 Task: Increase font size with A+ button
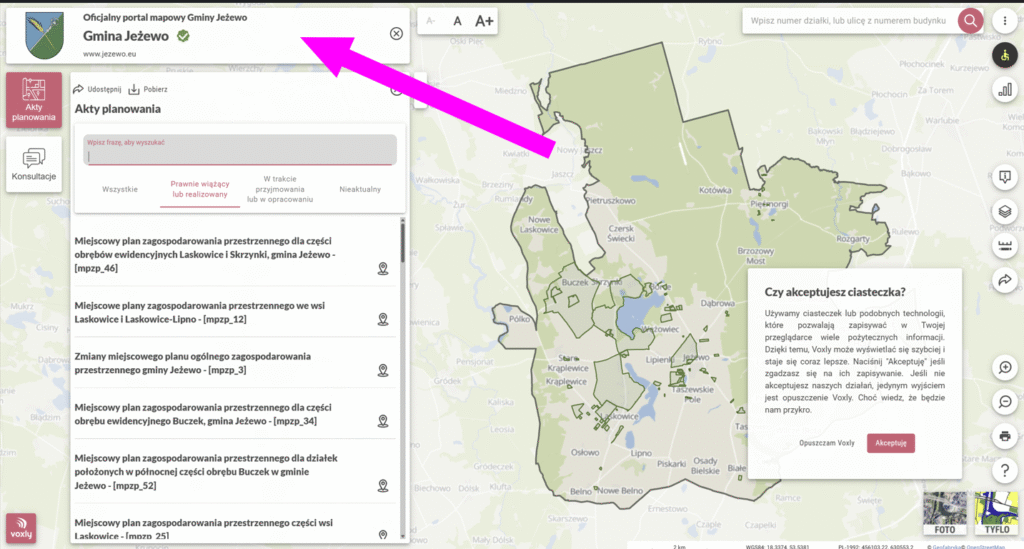tap(484, 21)
